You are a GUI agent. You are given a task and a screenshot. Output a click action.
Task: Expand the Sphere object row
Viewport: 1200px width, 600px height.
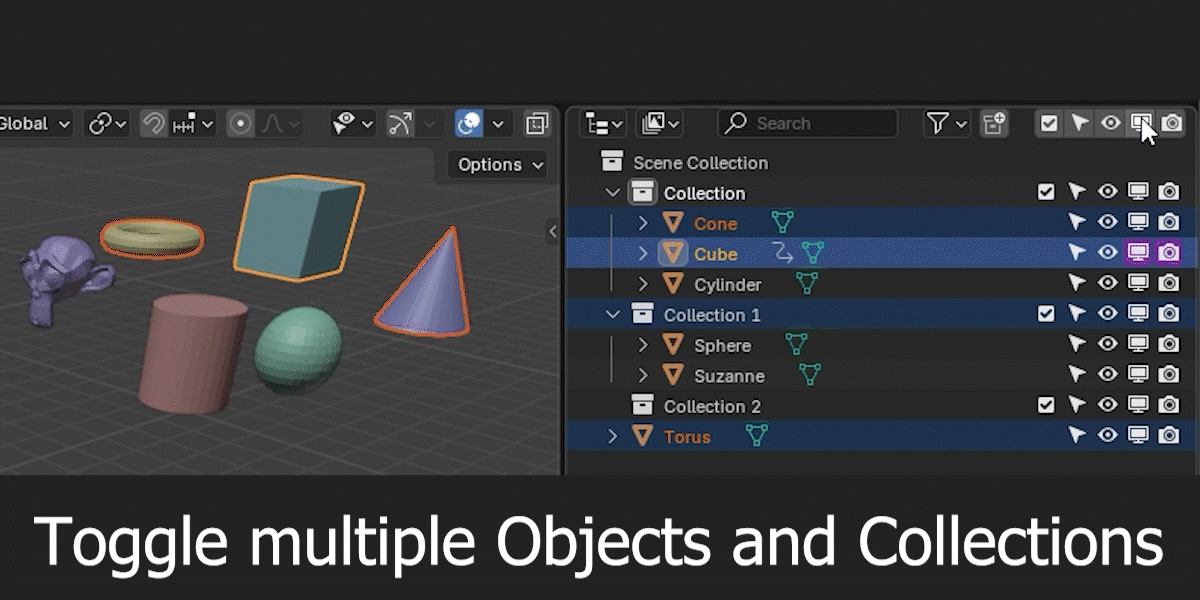(x=643, y=345)
